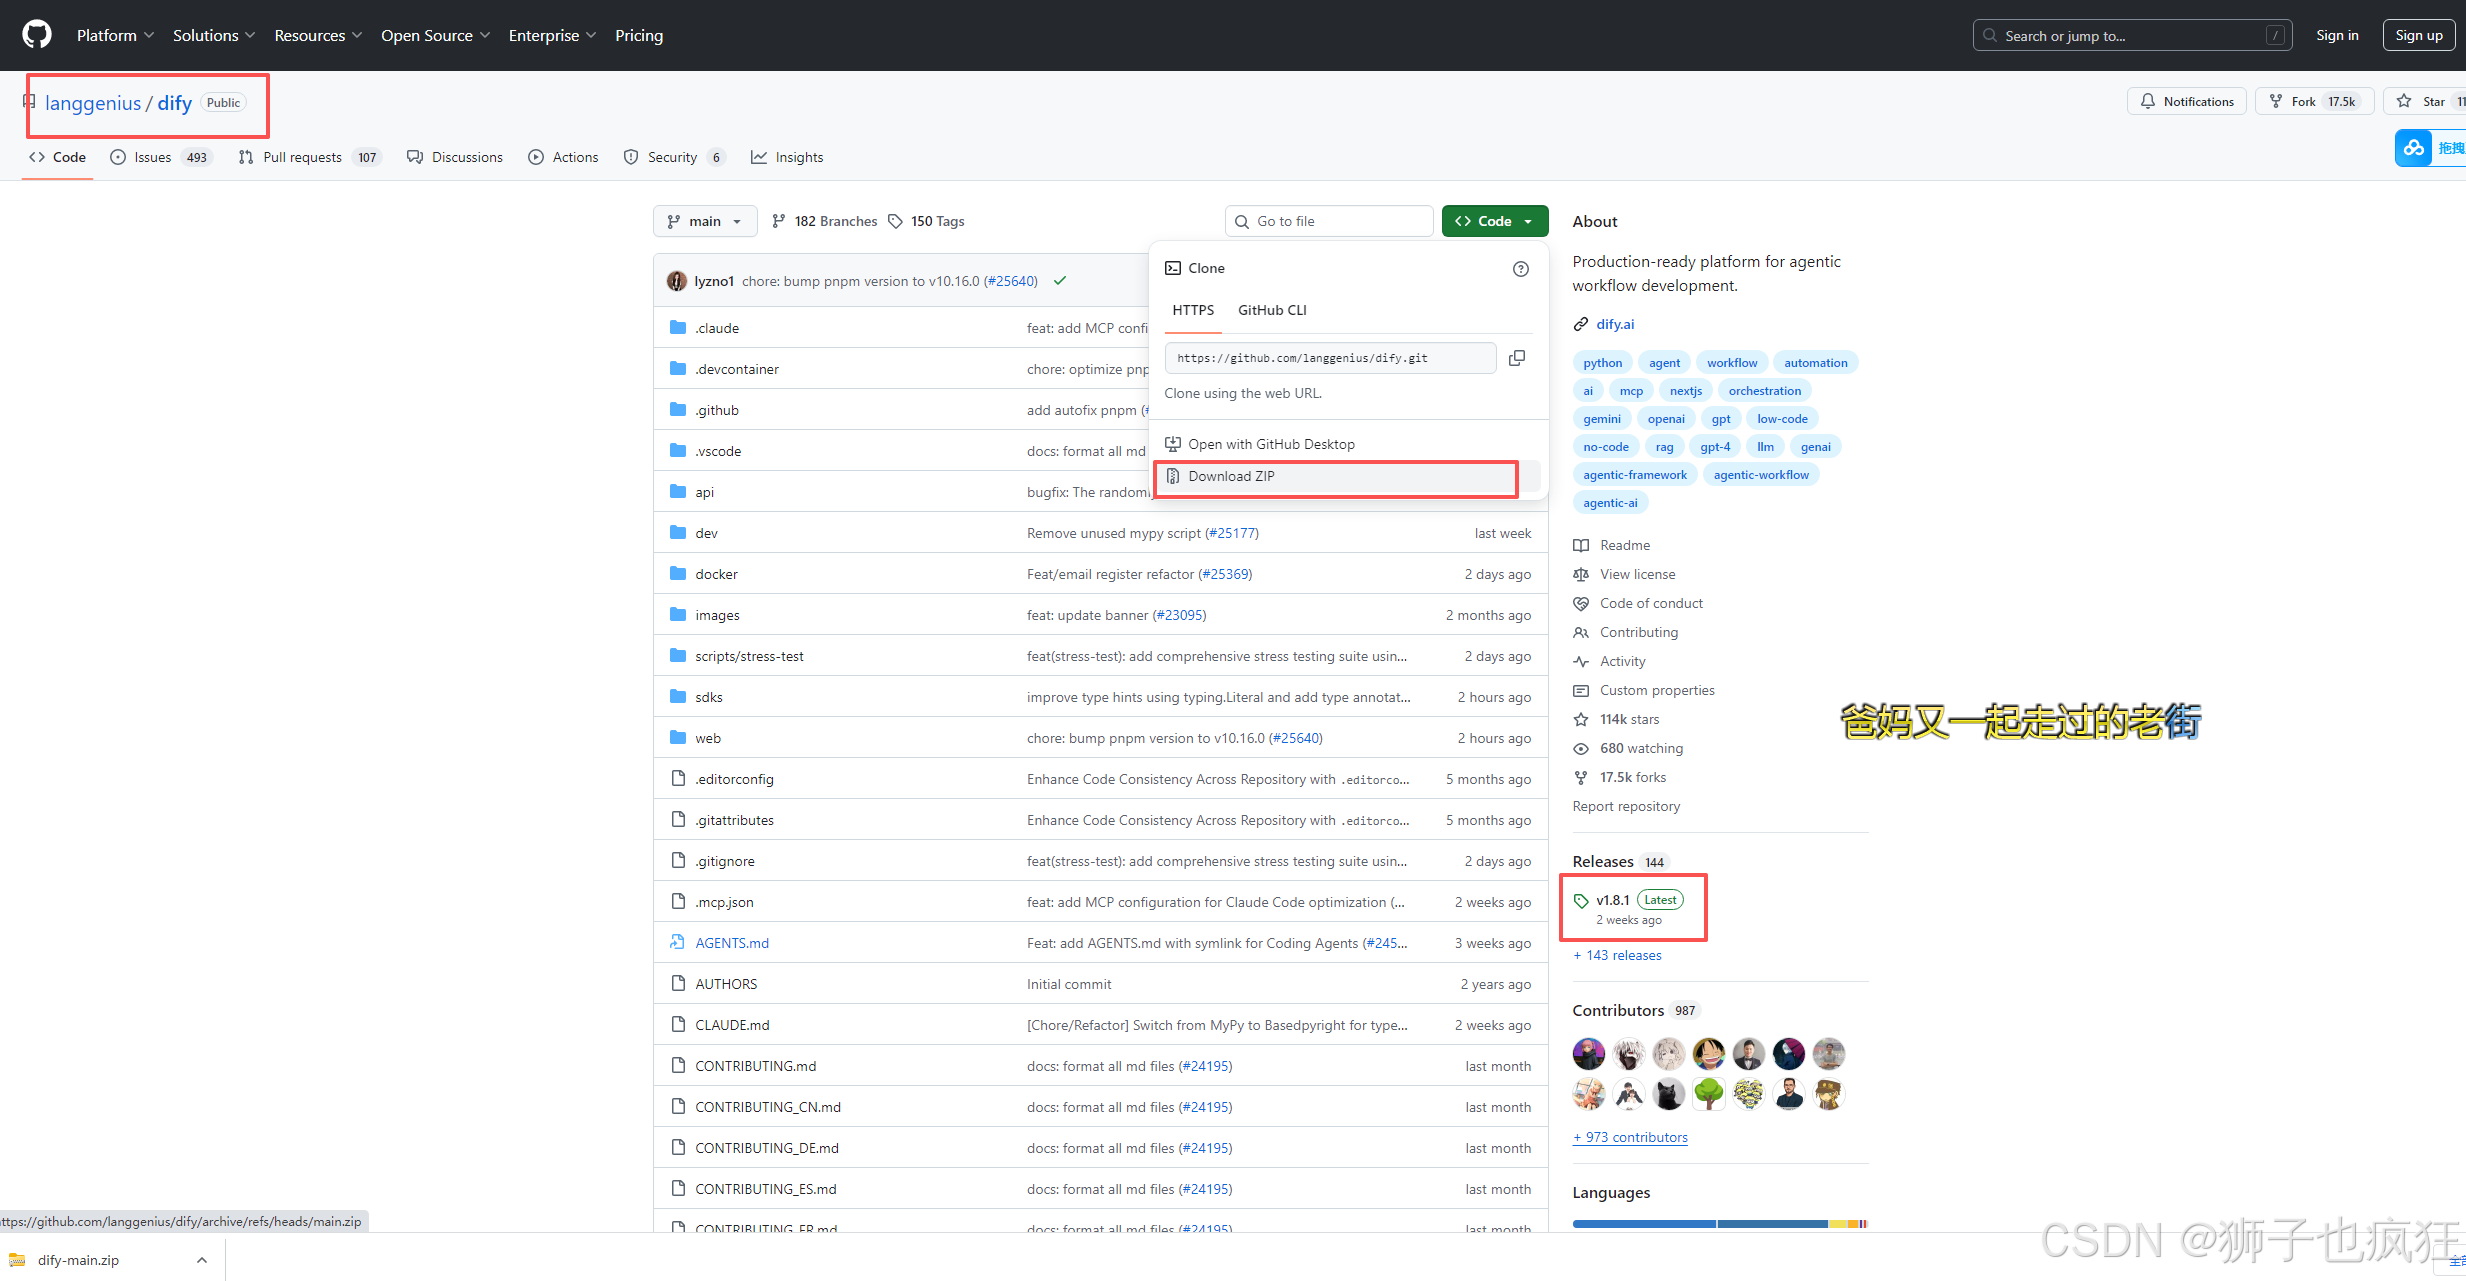
Task: Expand the Open Source menu
Action: click(x=435, y=35)
